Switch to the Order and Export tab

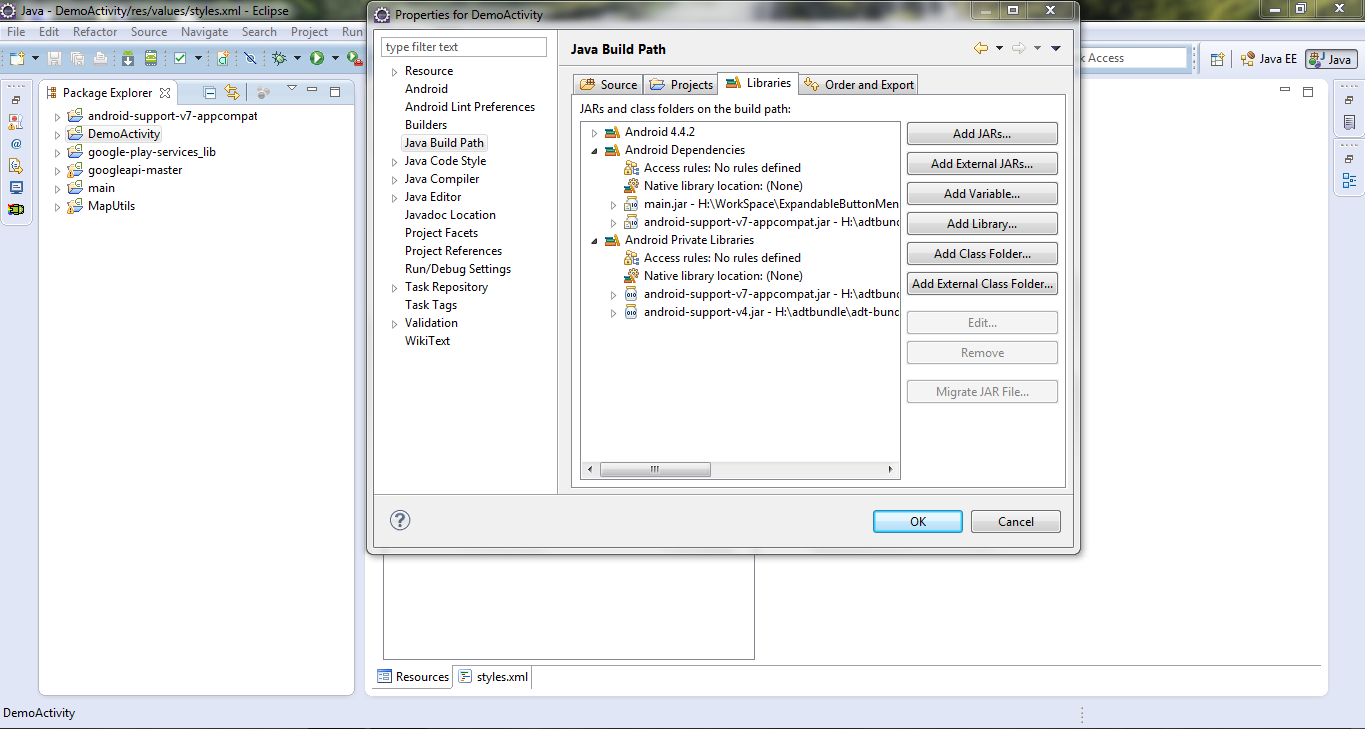pyautogui.click(x=859, y=85)
